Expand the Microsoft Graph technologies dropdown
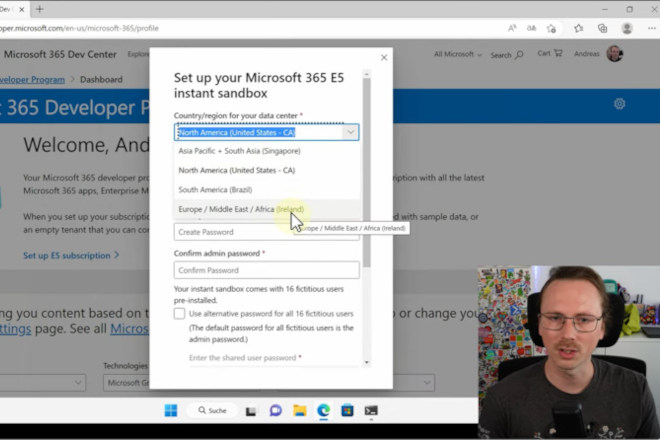The height and width of the screenshot is (440, 660). [126, 383]
